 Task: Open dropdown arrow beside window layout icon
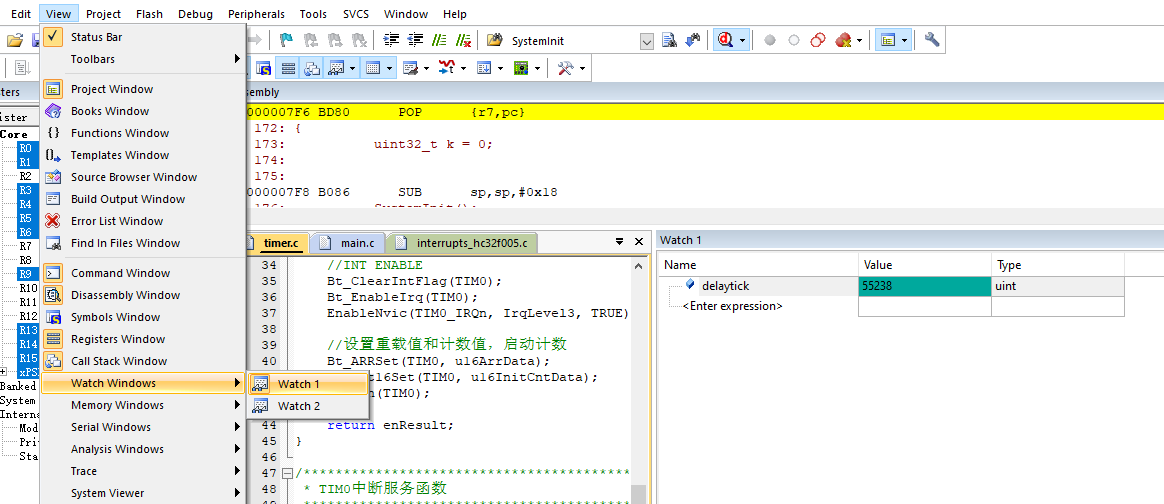[x=905, y=41]
